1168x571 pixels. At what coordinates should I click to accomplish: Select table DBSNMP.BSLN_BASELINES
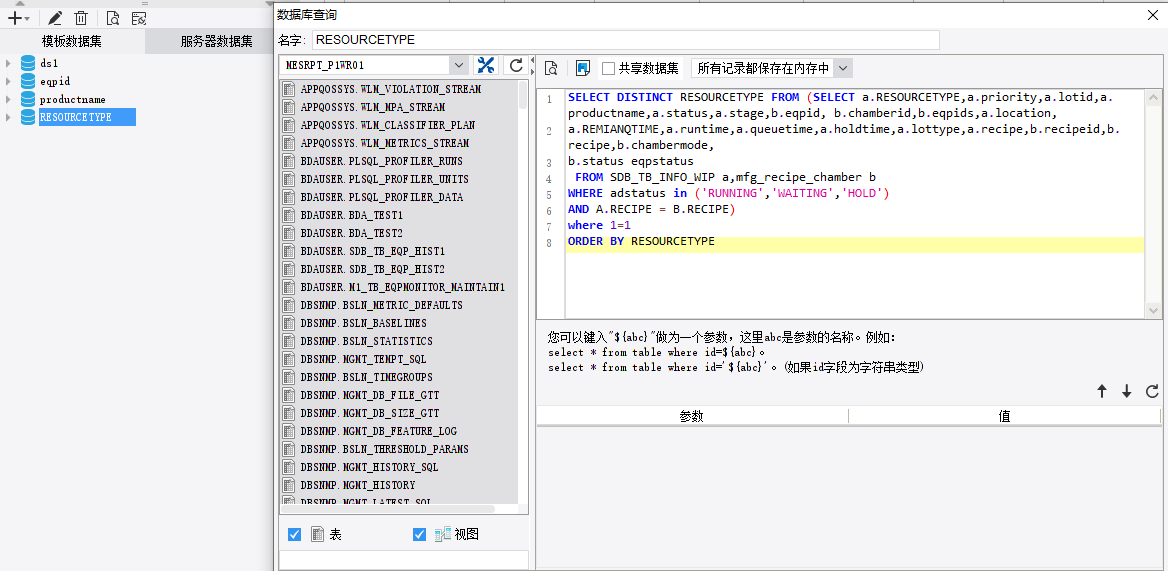[366, 323]
